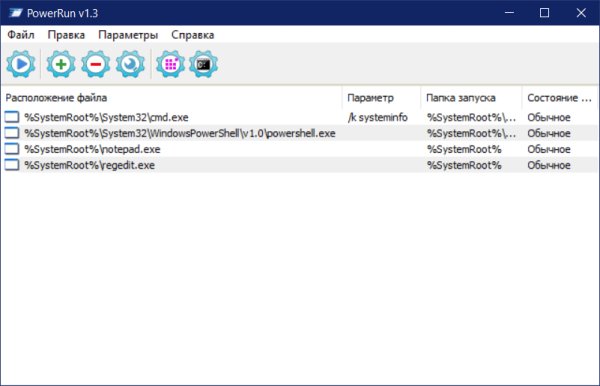Sort by Расположение файла column header
Image resolution: width=600 pixels, height=386 pixels.
(171, 98)
